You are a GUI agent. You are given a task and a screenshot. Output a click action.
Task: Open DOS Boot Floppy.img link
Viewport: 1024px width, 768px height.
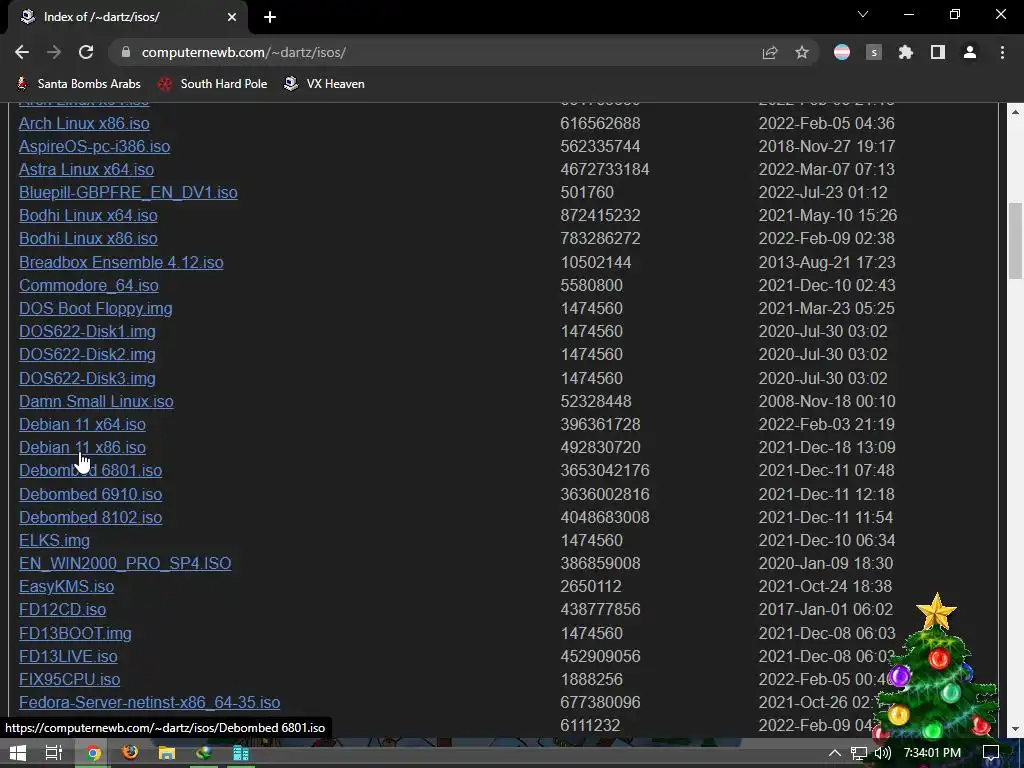click(96, 308)
